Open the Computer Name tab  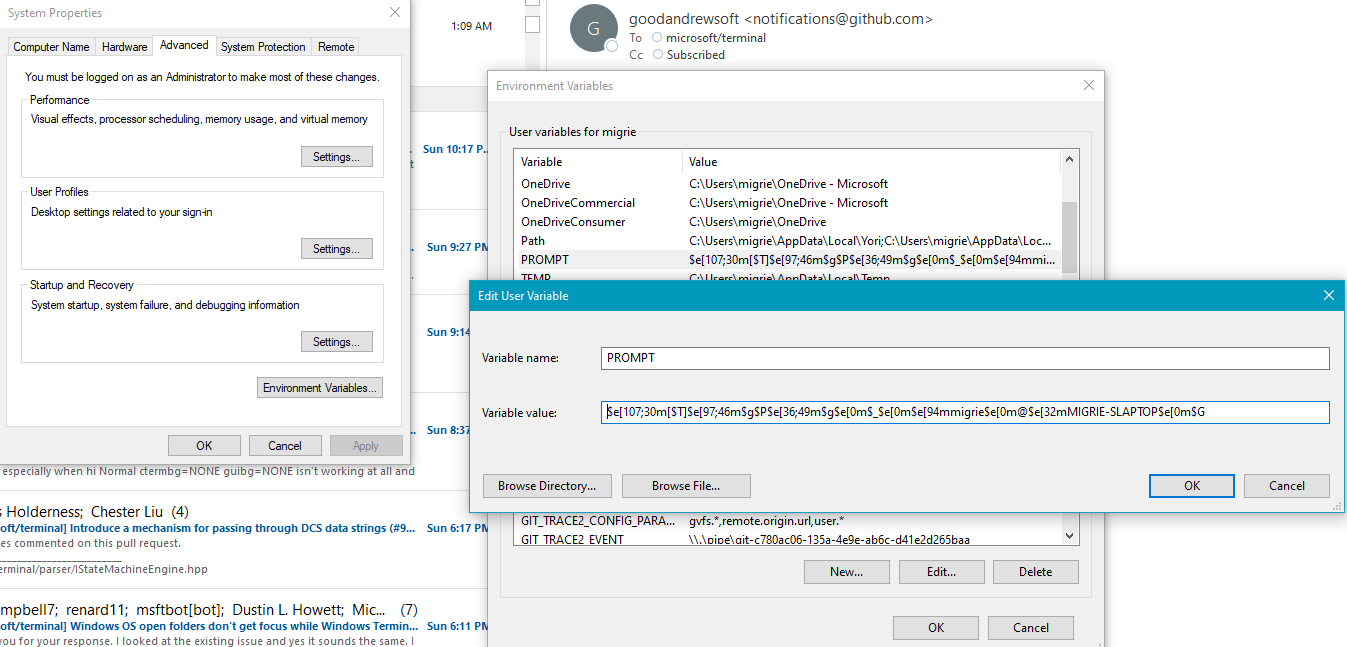(51, 47)
